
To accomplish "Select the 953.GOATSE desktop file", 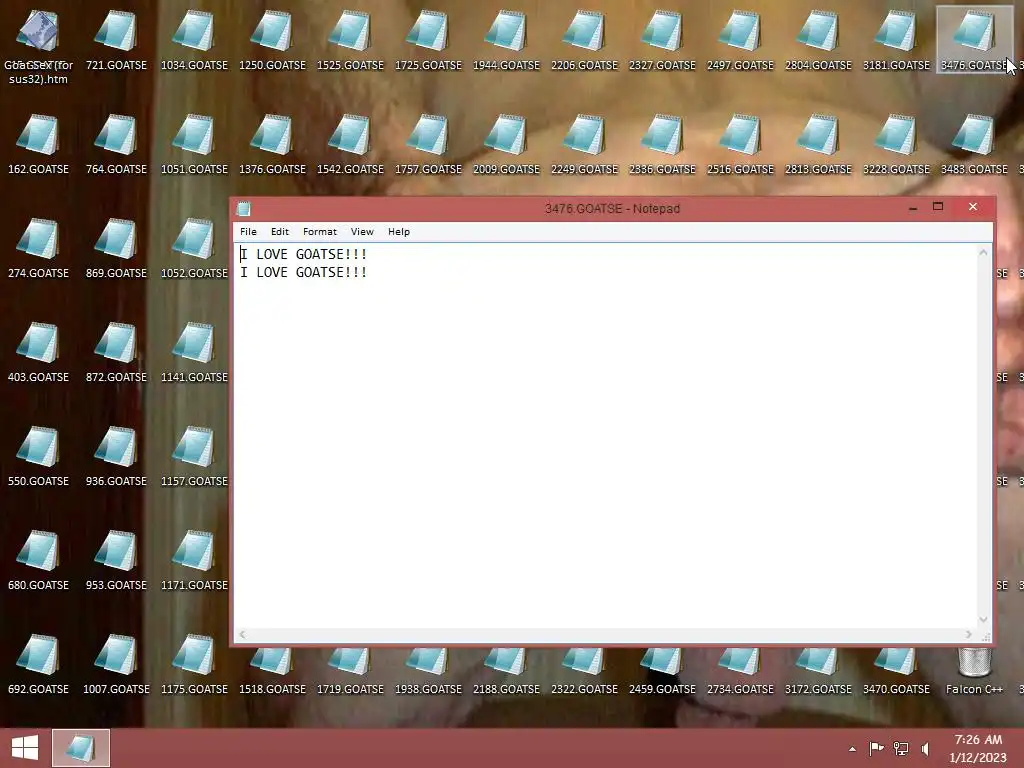I will (116, 560).
